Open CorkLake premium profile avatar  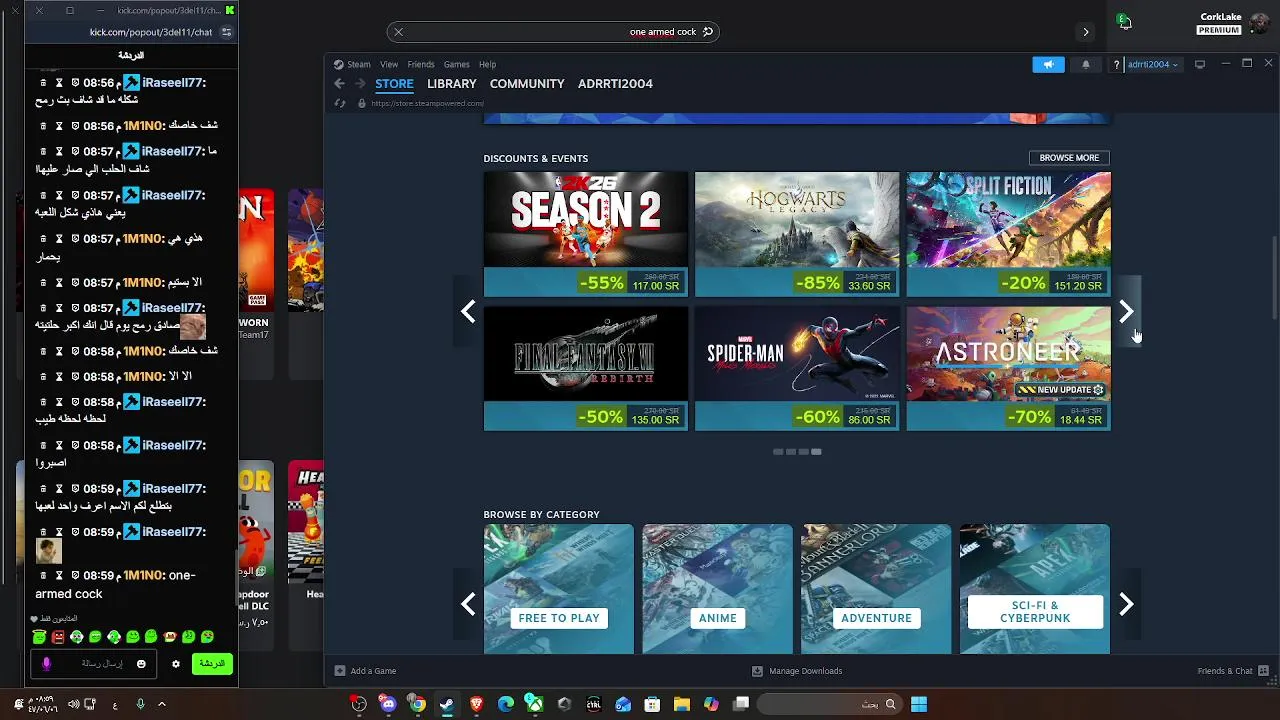(1259, 23)
